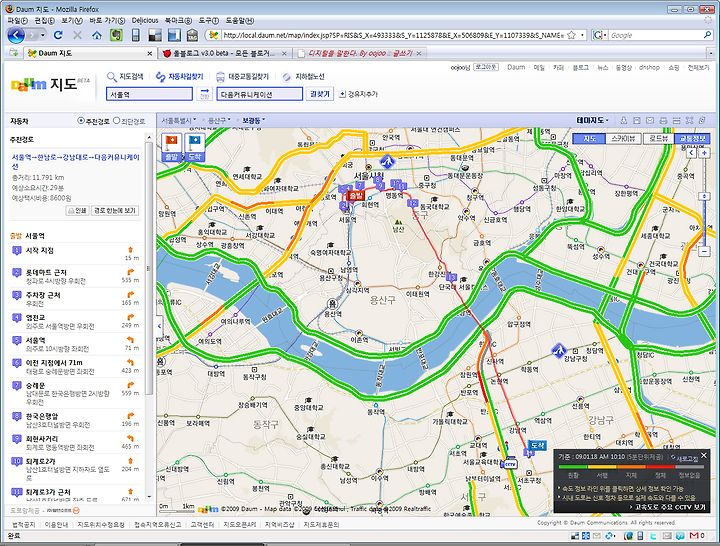720x546 pixels.
Task: Reload the page with the refresh icon
Action: [x=58, y=35]
